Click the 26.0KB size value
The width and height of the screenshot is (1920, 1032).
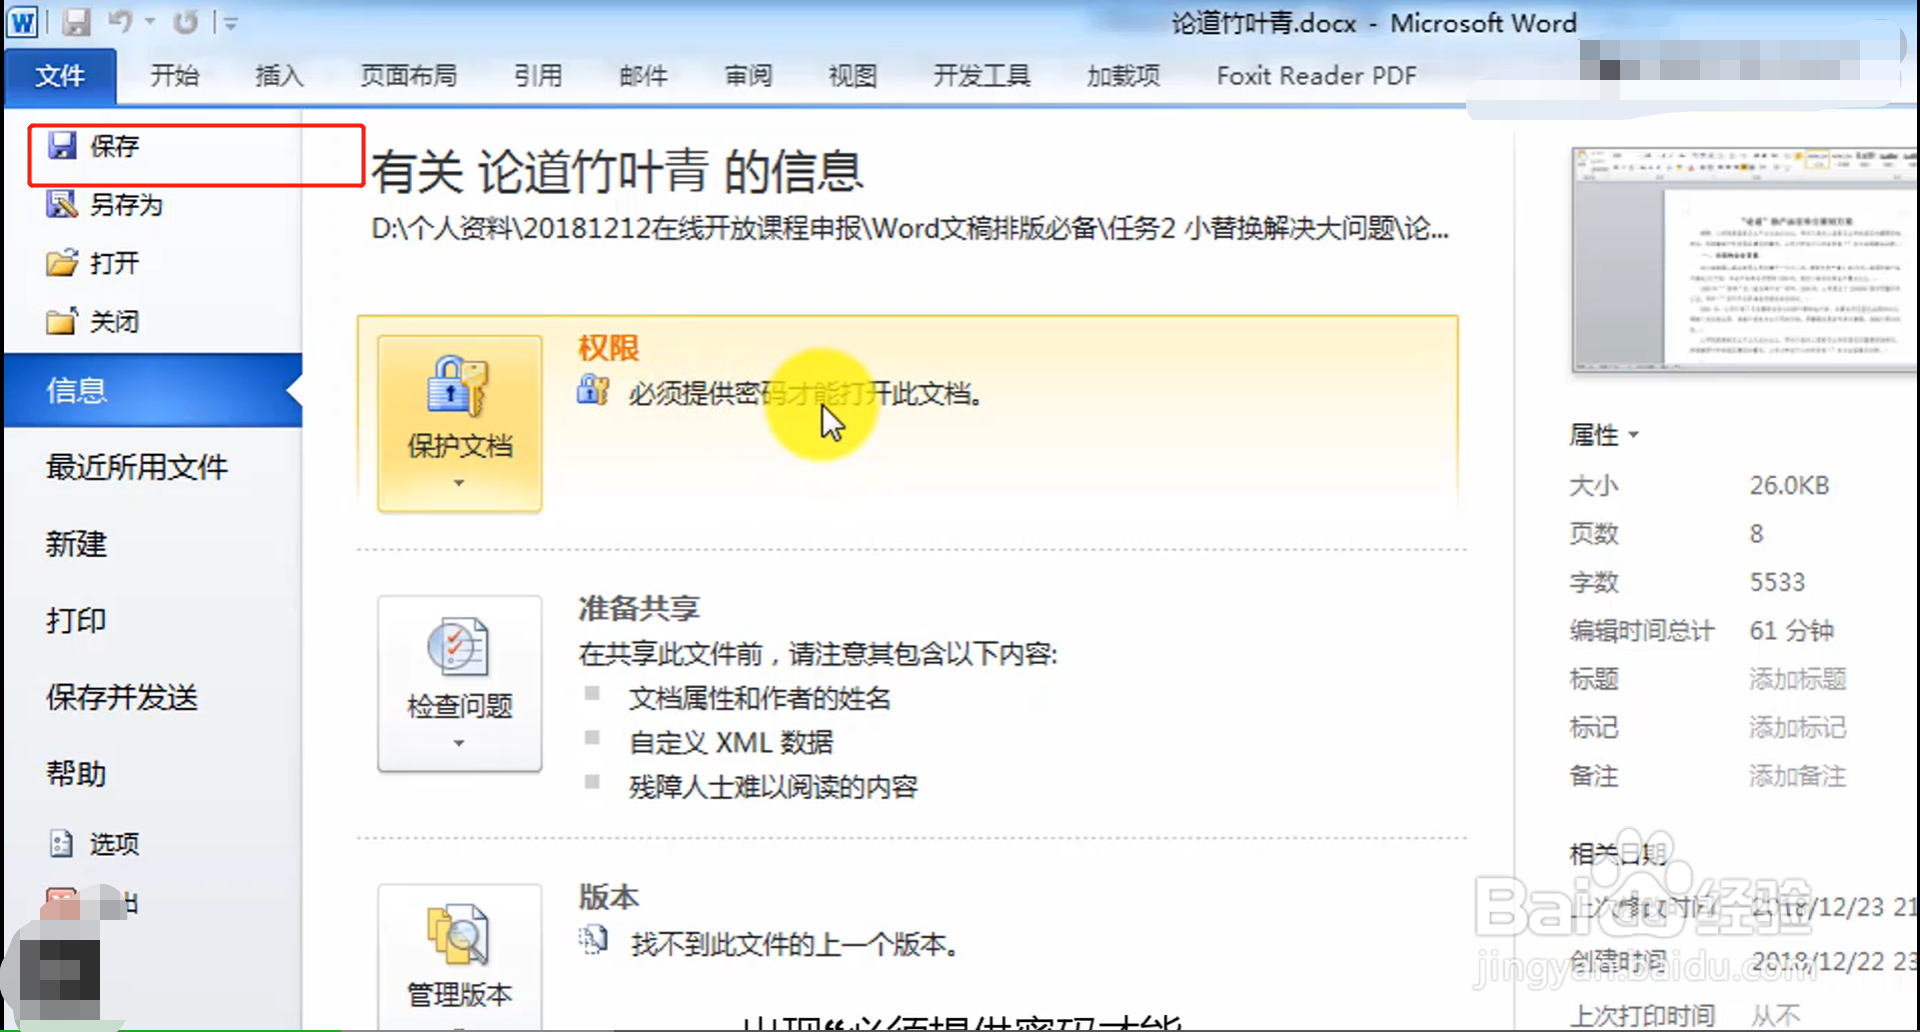1789,486
